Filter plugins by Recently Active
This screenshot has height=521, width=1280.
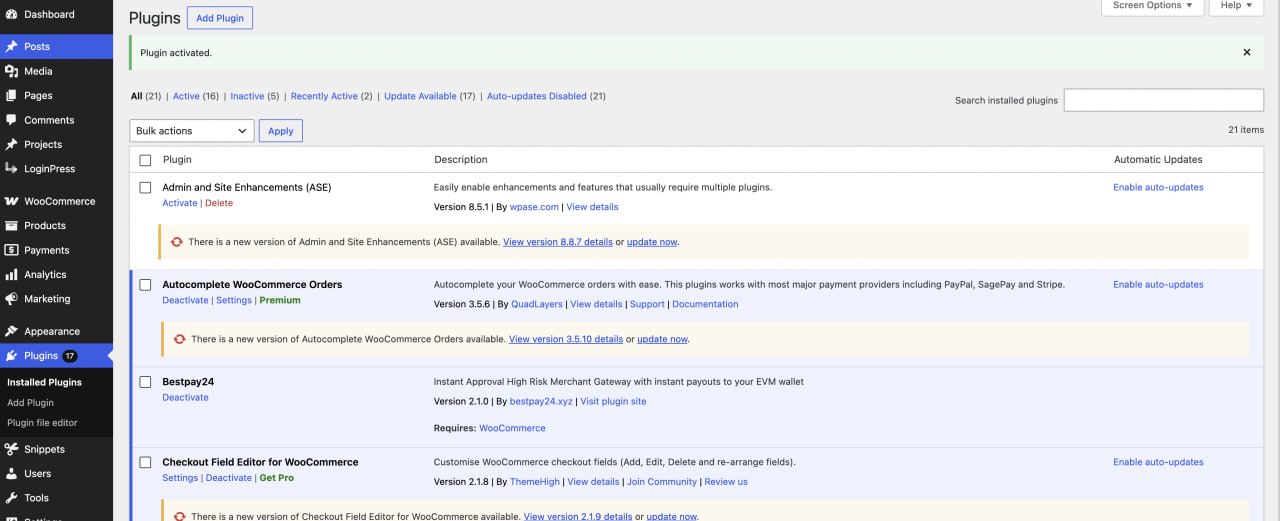332,96
